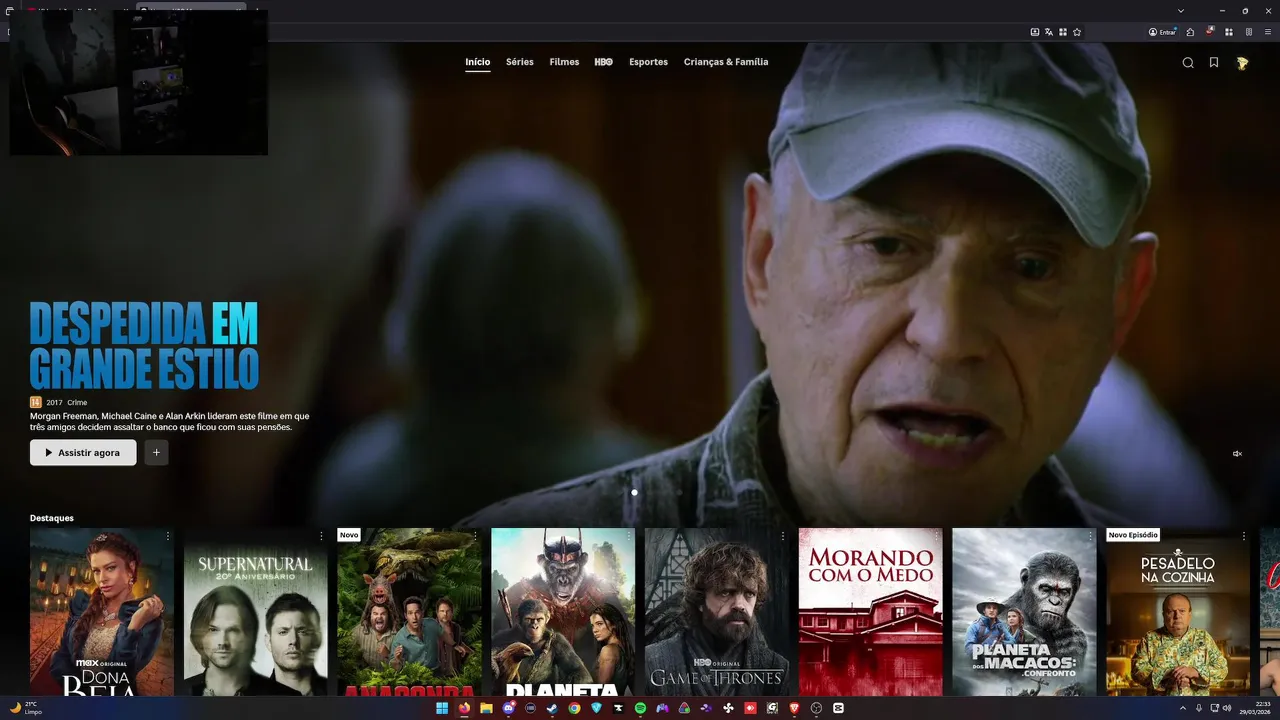Screen dimensions: 1280x720
Task: Open options menu on Supernatural card
Action: pyautogui.click(x=321, y=537)
